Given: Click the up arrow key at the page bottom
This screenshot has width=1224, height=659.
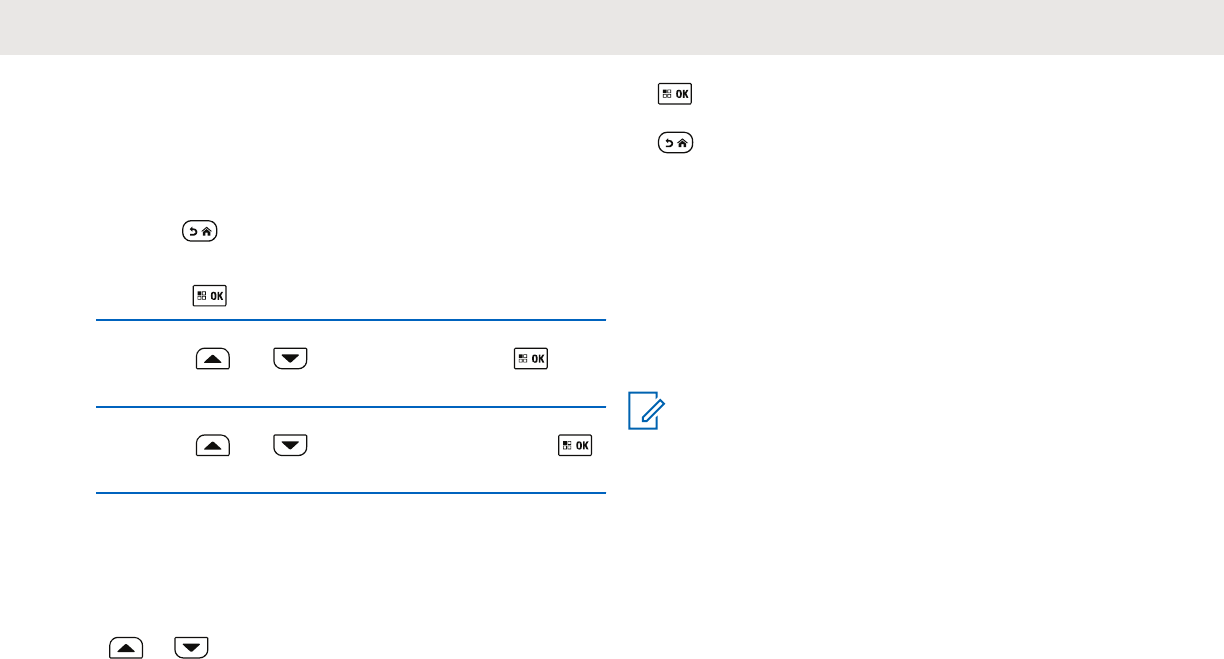Looking at the screenshot, I should (127, 649).
